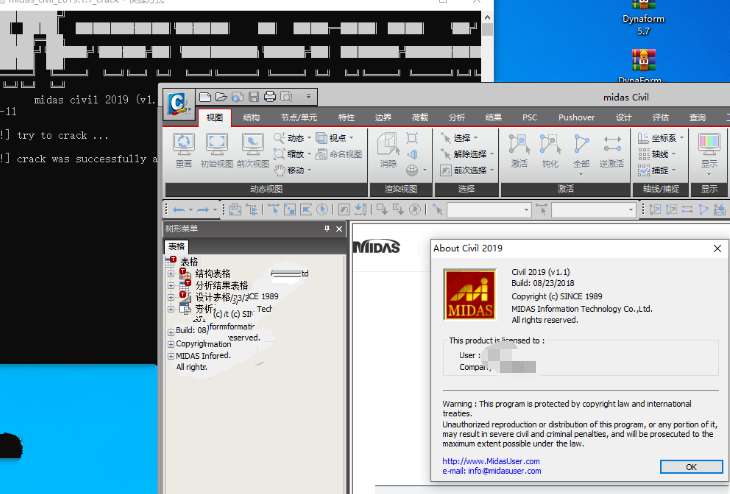Open the quick access toolbar customize dropdown
The image size is (730, 494).
[308, 97]
